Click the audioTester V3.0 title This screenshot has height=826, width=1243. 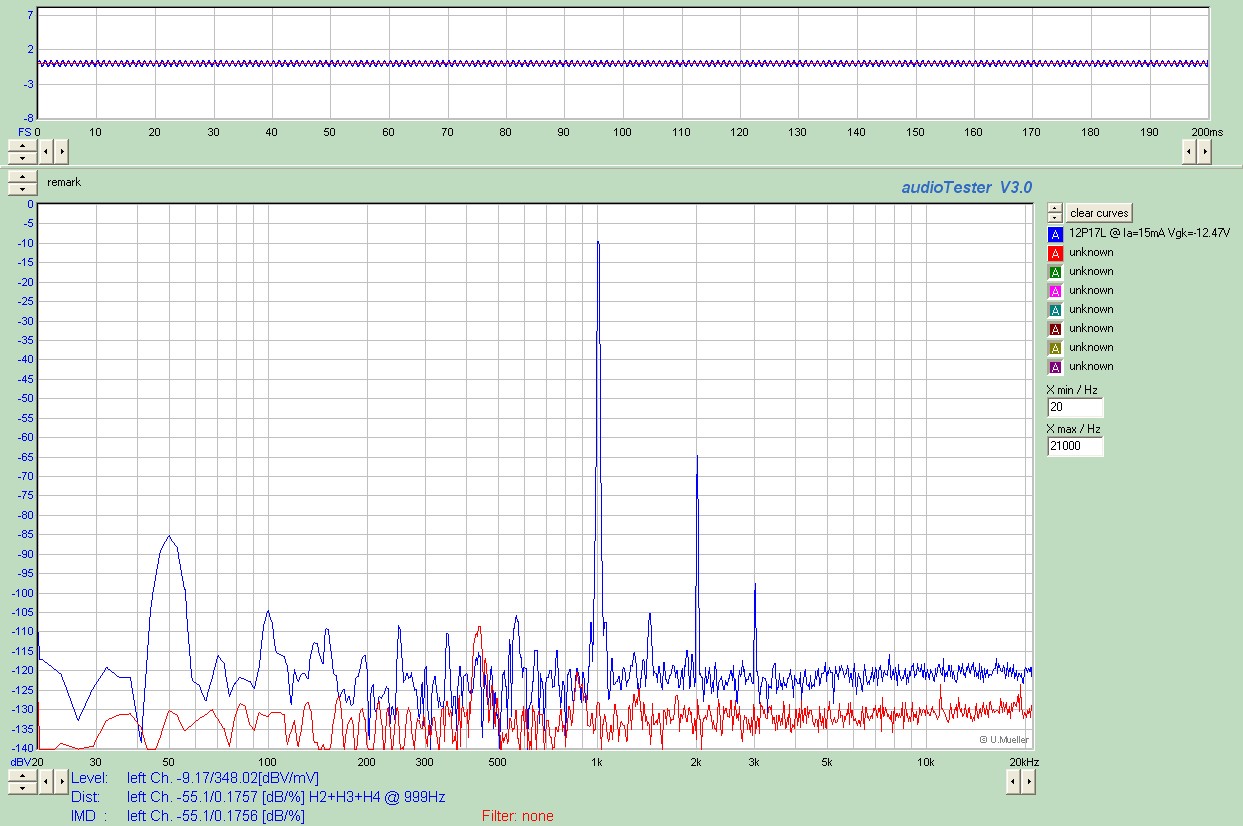[966, 187]
